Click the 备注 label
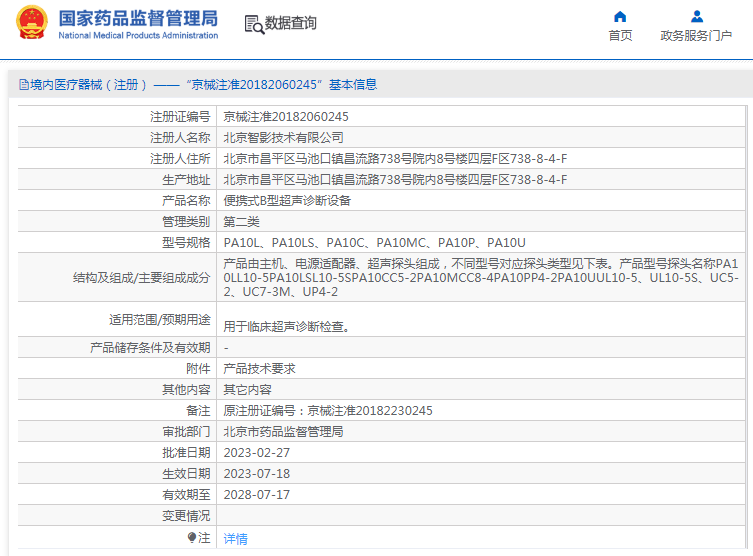Viewport: 753px width, 556px height. pos(198,411)
